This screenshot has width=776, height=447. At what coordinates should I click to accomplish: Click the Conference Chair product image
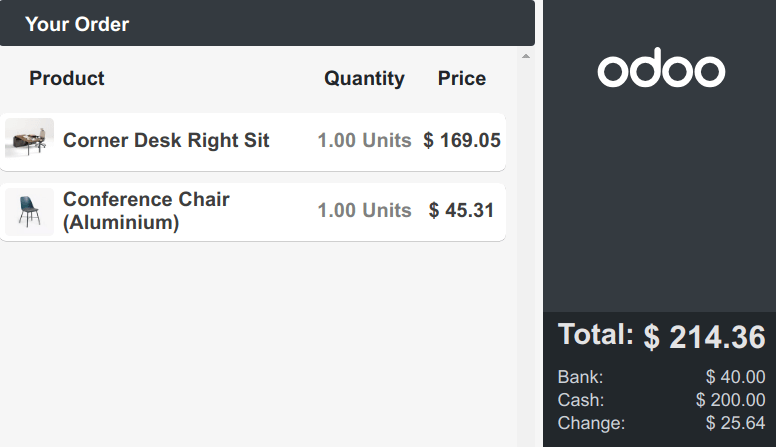point(29,211)
